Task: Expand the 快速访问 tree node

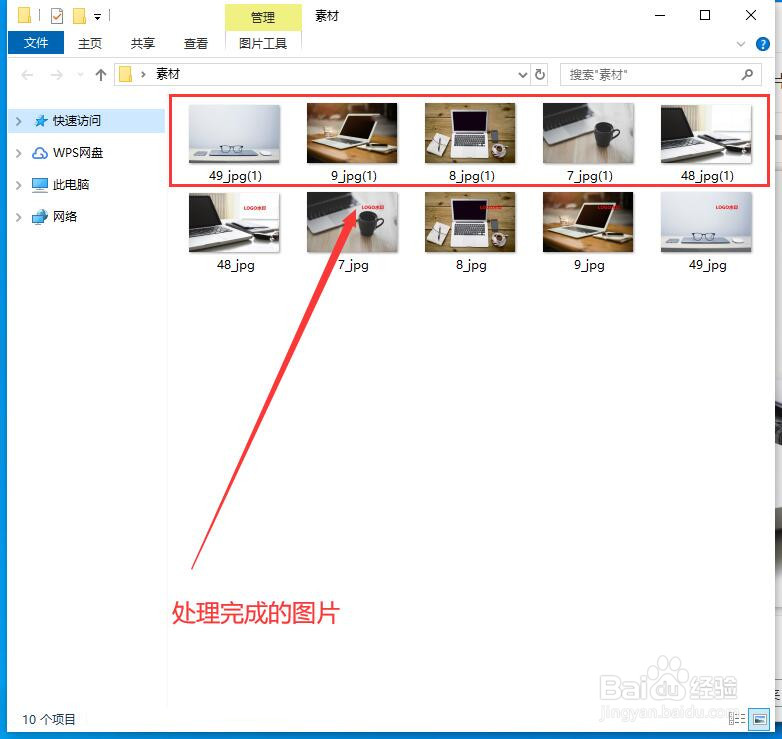Action: 18,121
